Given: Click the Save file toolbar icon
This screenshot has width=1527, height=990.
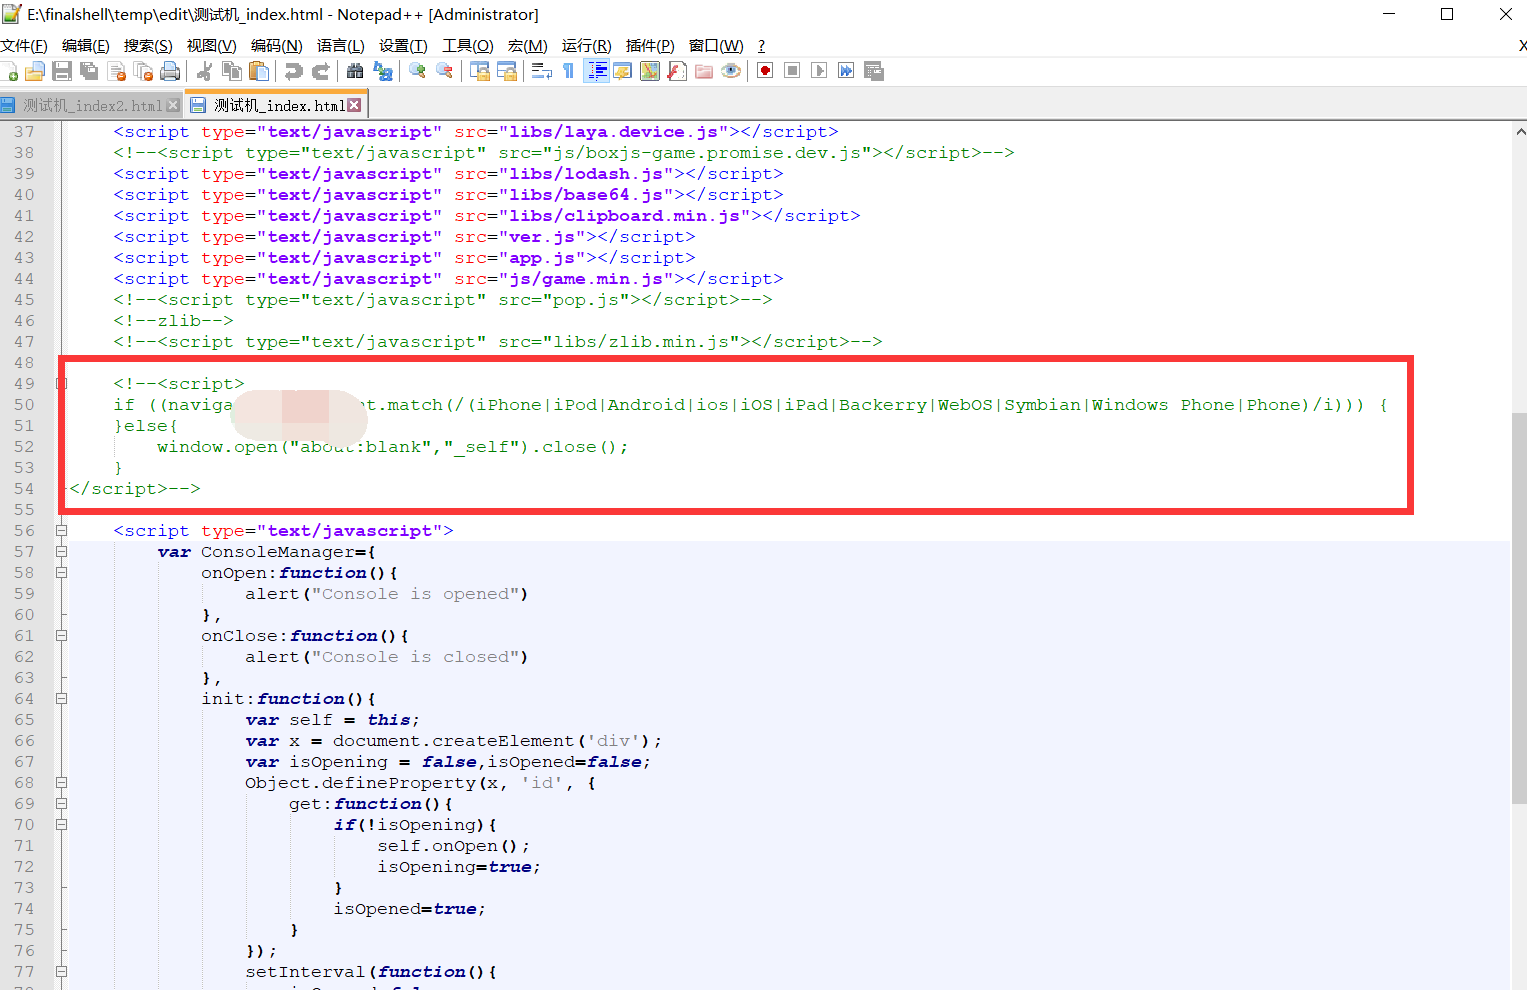Looking at the screenshot, I should coord(62,71).
